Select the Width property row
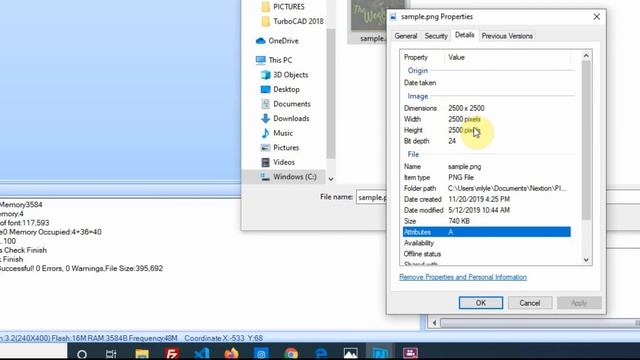 click(487, 119)
